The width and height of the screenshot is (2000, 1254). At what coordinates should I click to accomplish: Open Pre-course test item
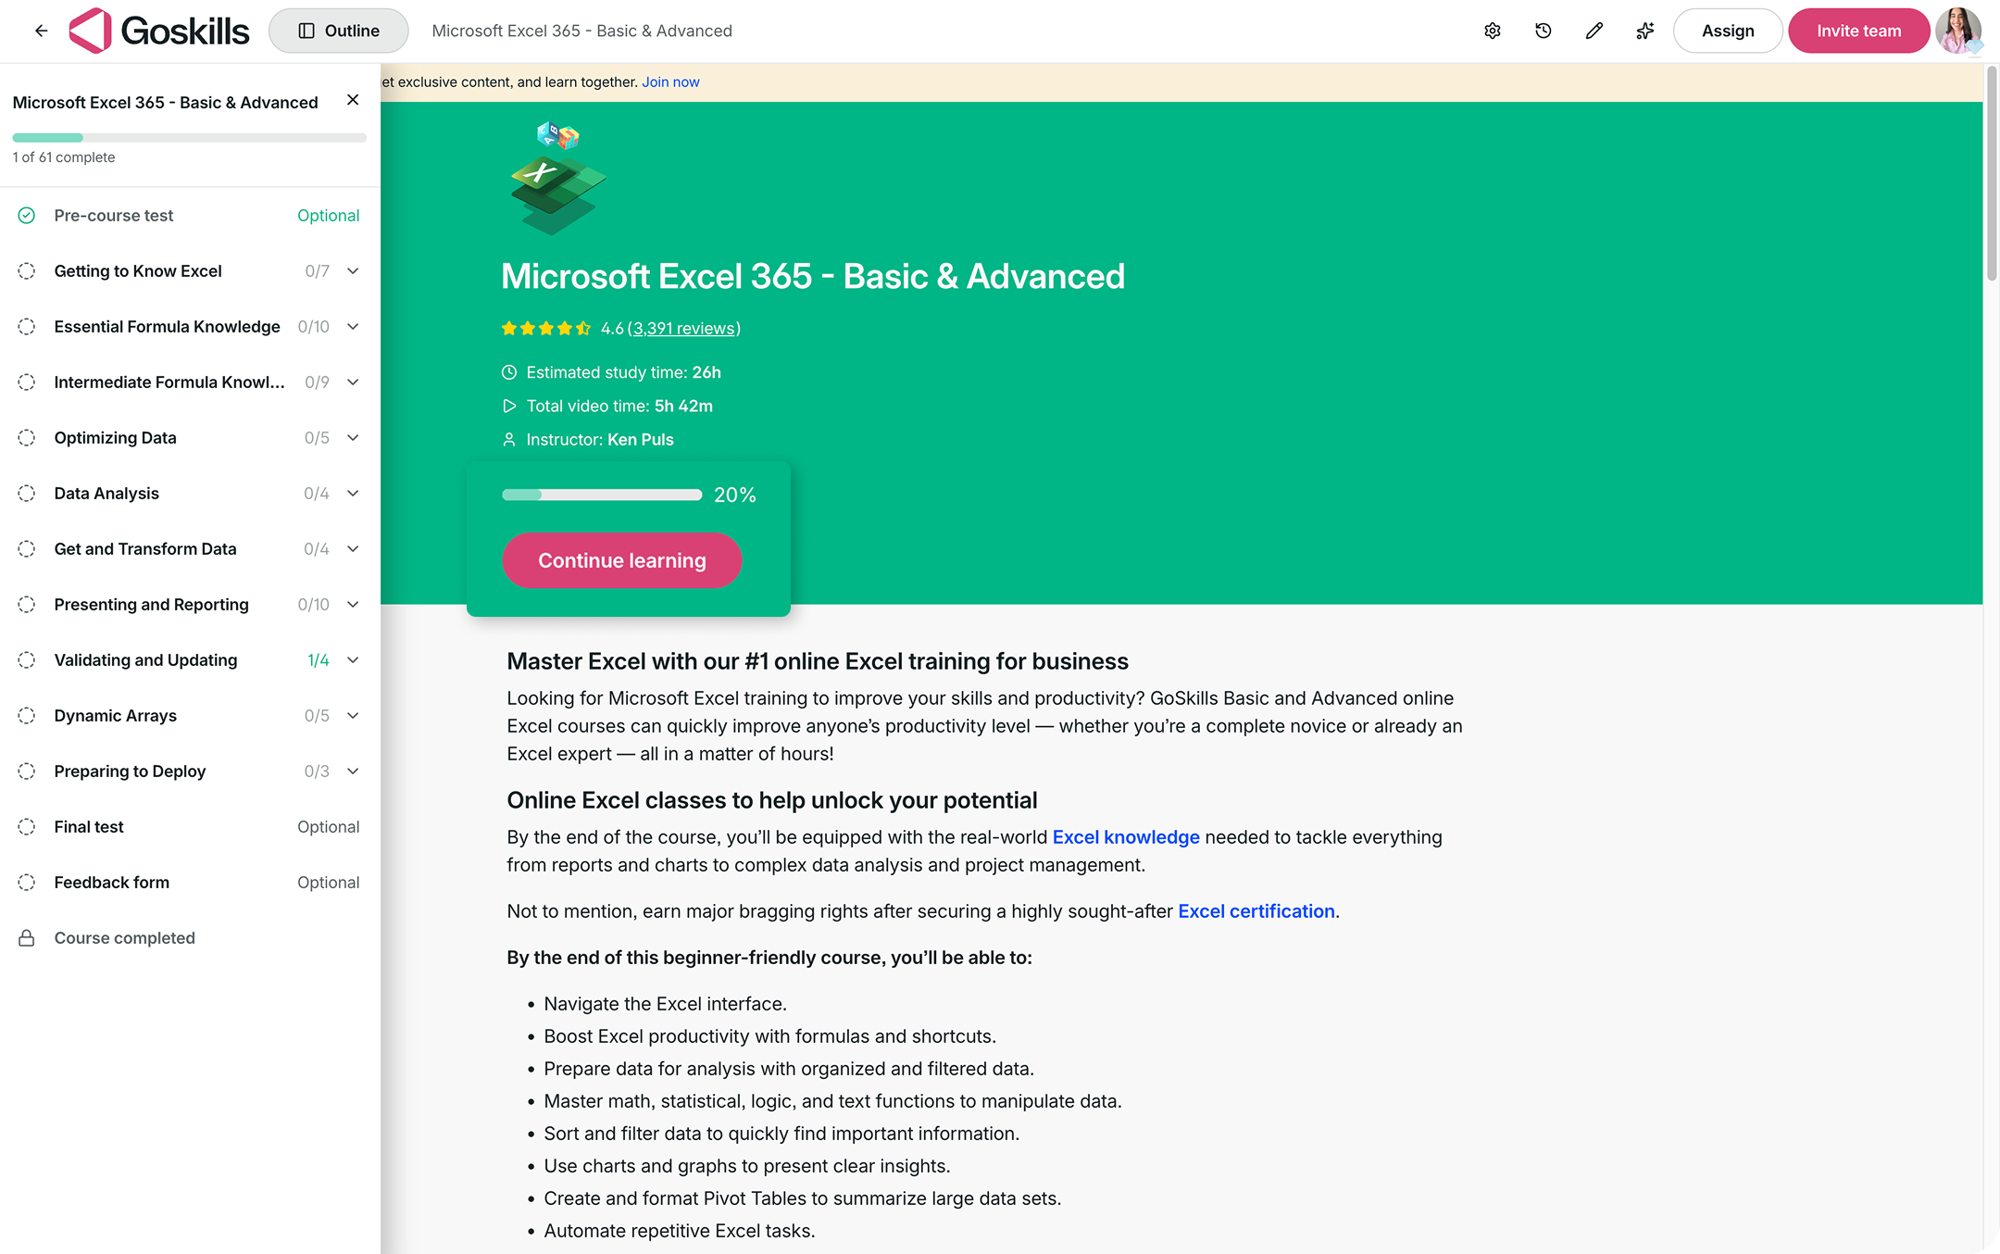tap(189, 215)
